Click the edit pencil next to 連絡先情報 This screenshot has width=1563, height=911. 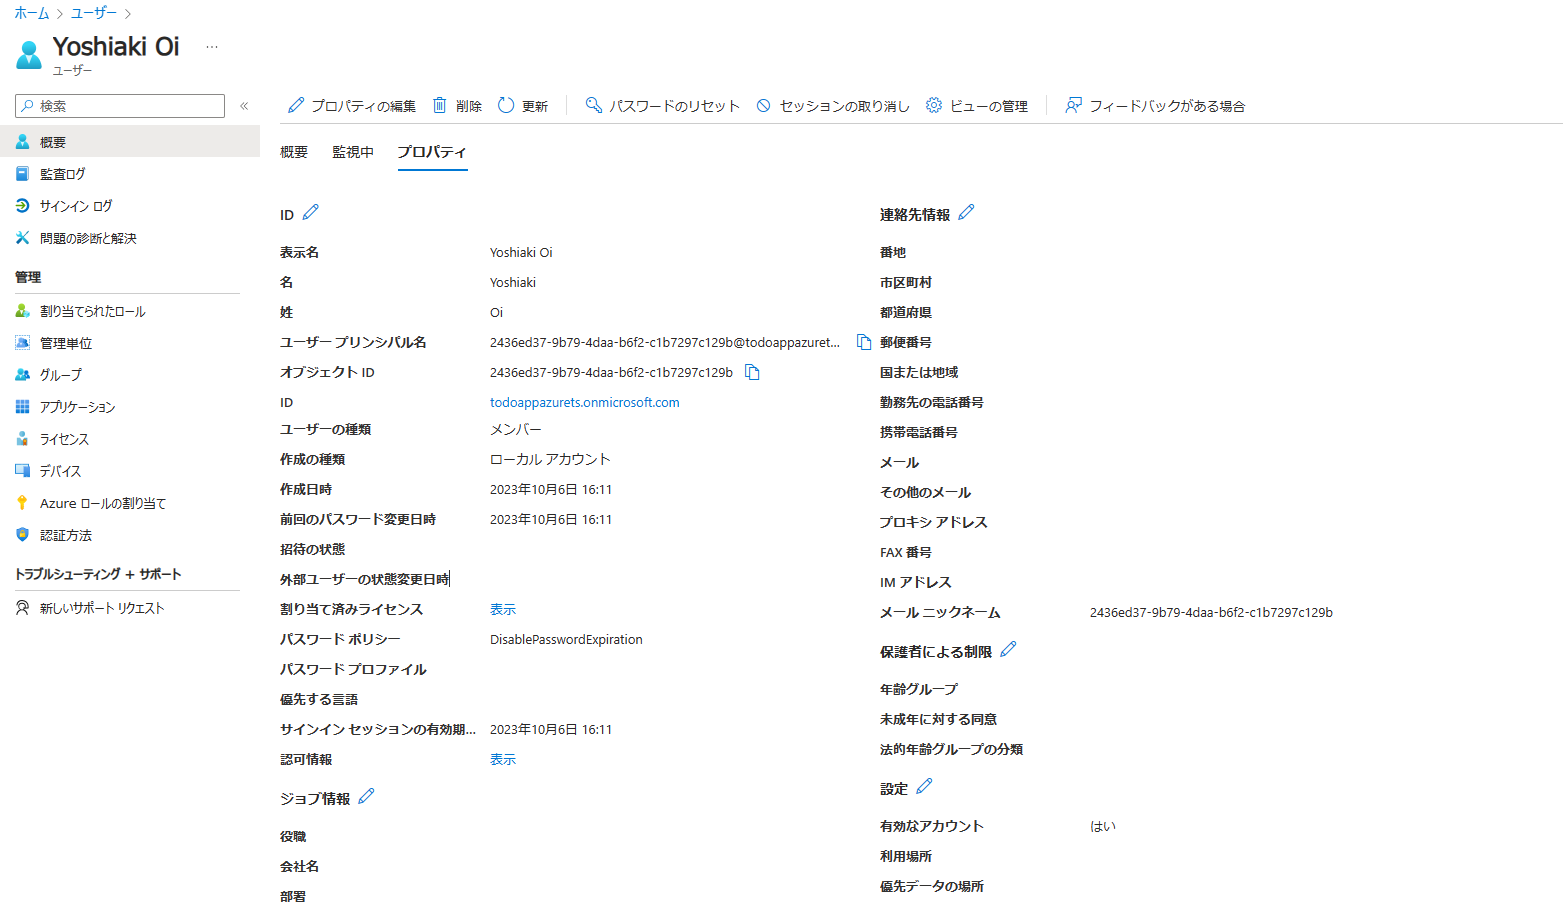point(966,212)
